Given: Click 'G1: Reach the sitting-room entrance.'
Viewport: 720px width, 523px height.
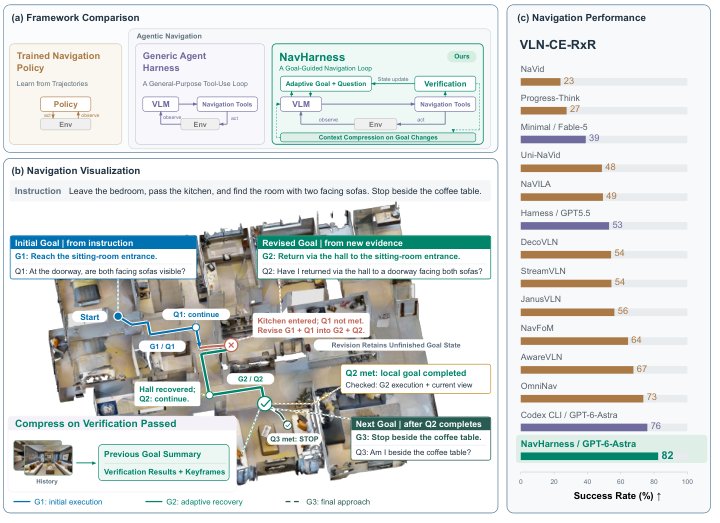Looking at the screenshot, I should pos(86,256).
